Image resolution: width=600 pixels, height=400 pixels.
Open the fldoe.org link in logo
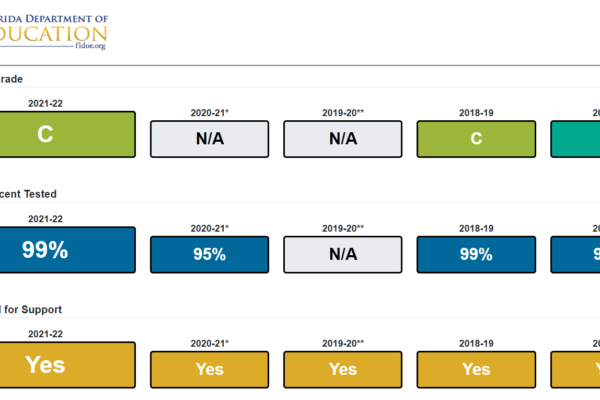tap(90, 46)
